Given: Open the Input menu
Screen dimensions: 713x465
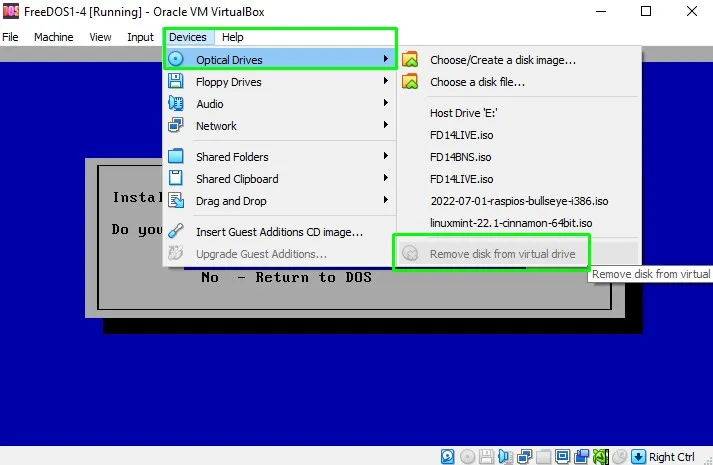Looking at the screenshot, I should point(140,37).
